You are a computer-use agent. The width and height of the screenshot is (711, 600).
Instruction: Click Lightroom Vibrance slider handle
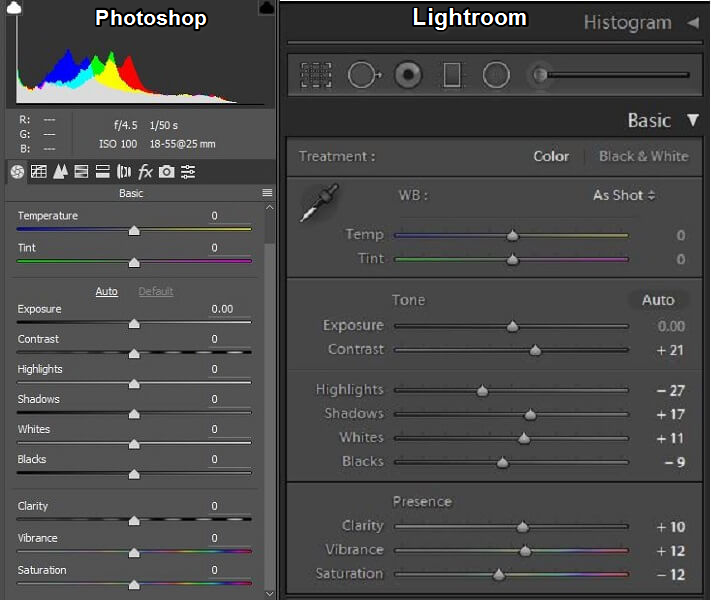click(x=525, y=551)
